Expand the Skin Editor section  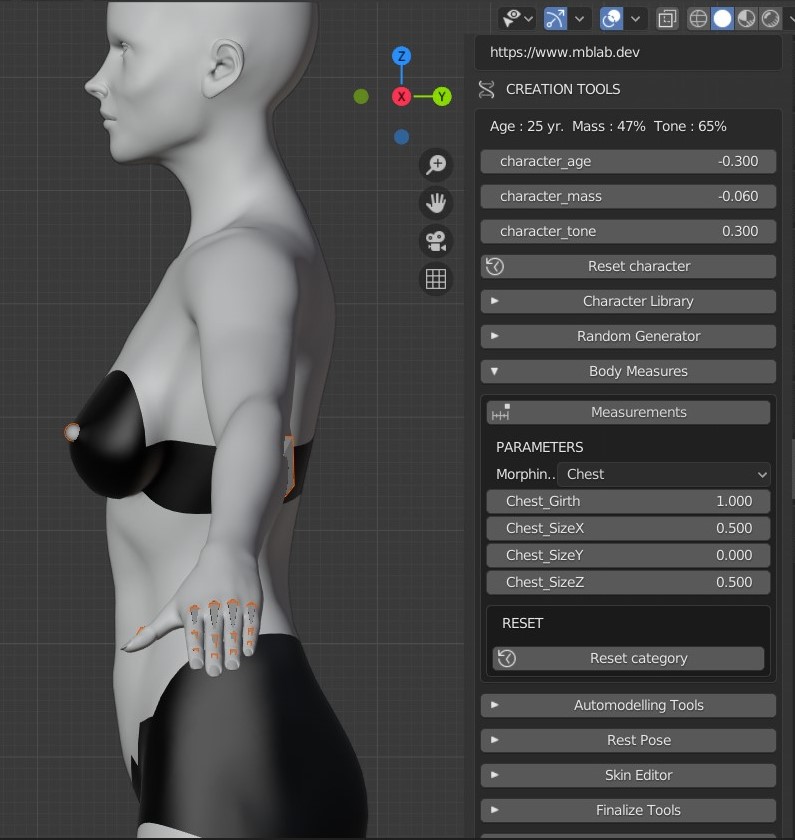click(628, 775)
